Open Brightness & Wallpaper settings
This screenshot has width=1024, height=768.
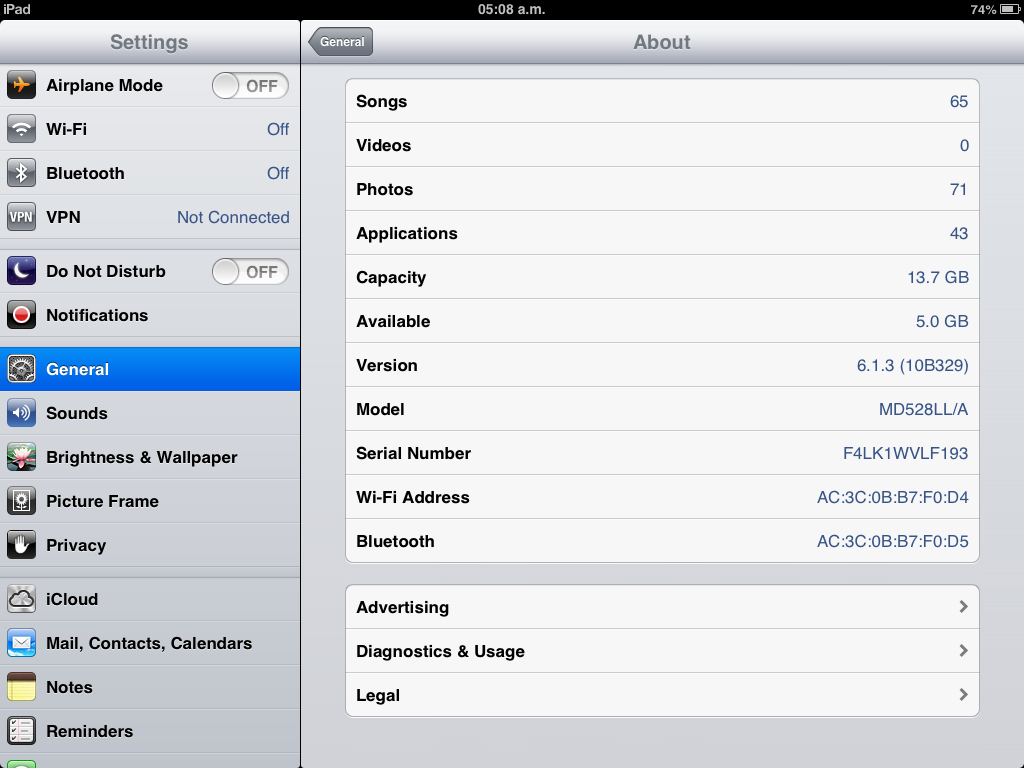pyautogui.click(x=150, y=457)
